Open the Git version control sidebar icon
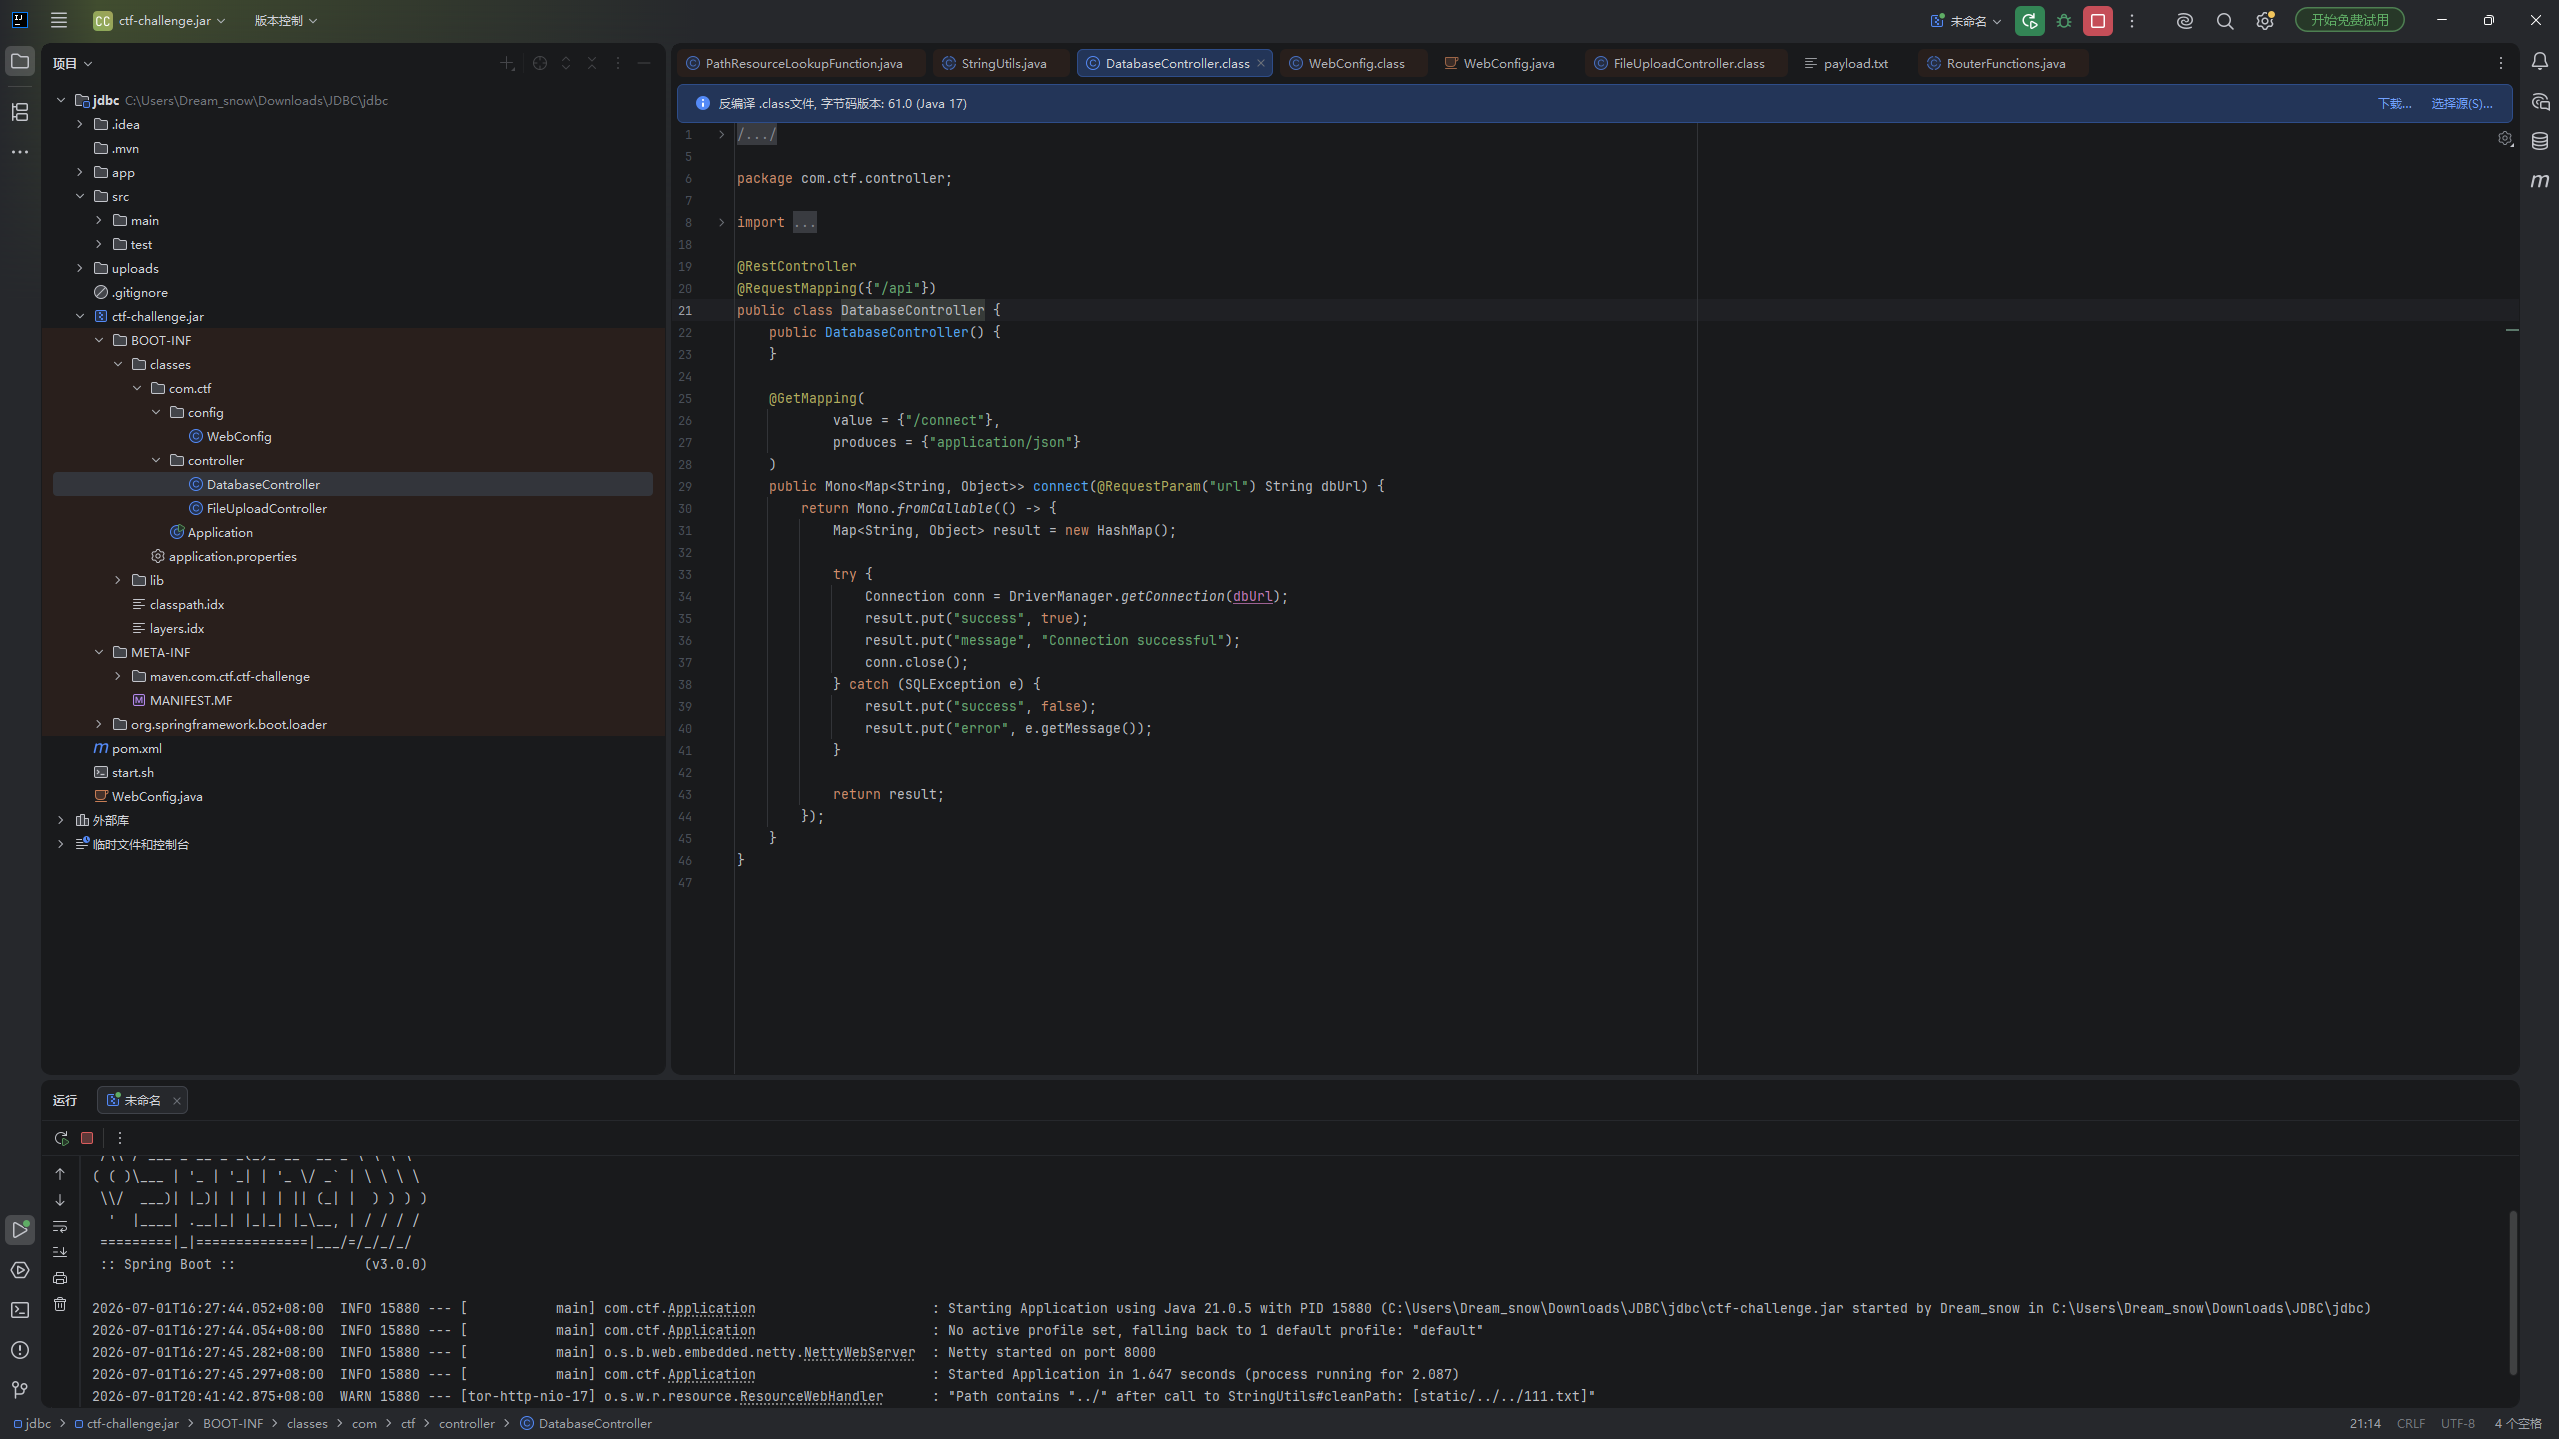This screenshot has width=2559, height=1439. 20,1390
